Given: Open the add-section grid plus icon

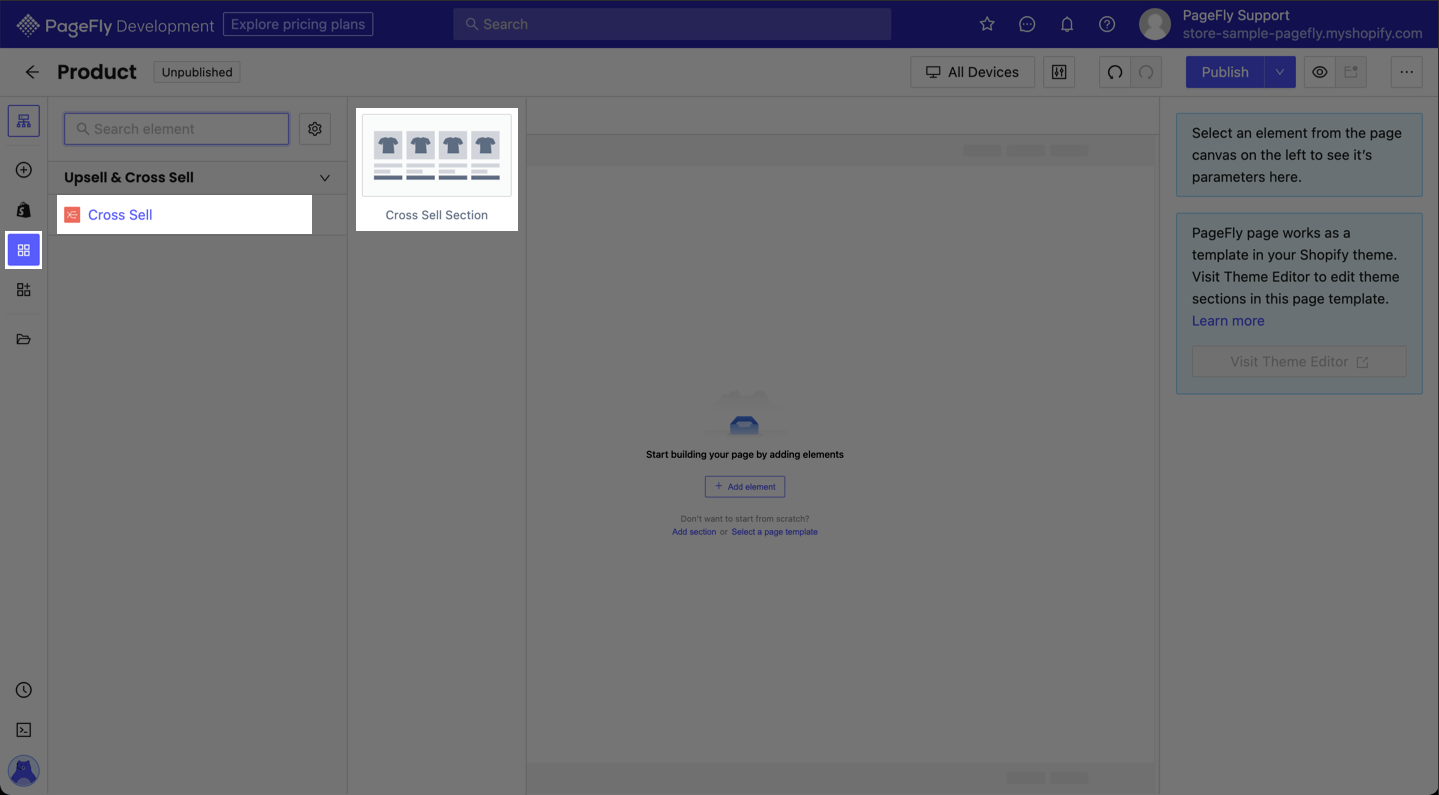Looking at the screenshot, I should tap(24, 290).
